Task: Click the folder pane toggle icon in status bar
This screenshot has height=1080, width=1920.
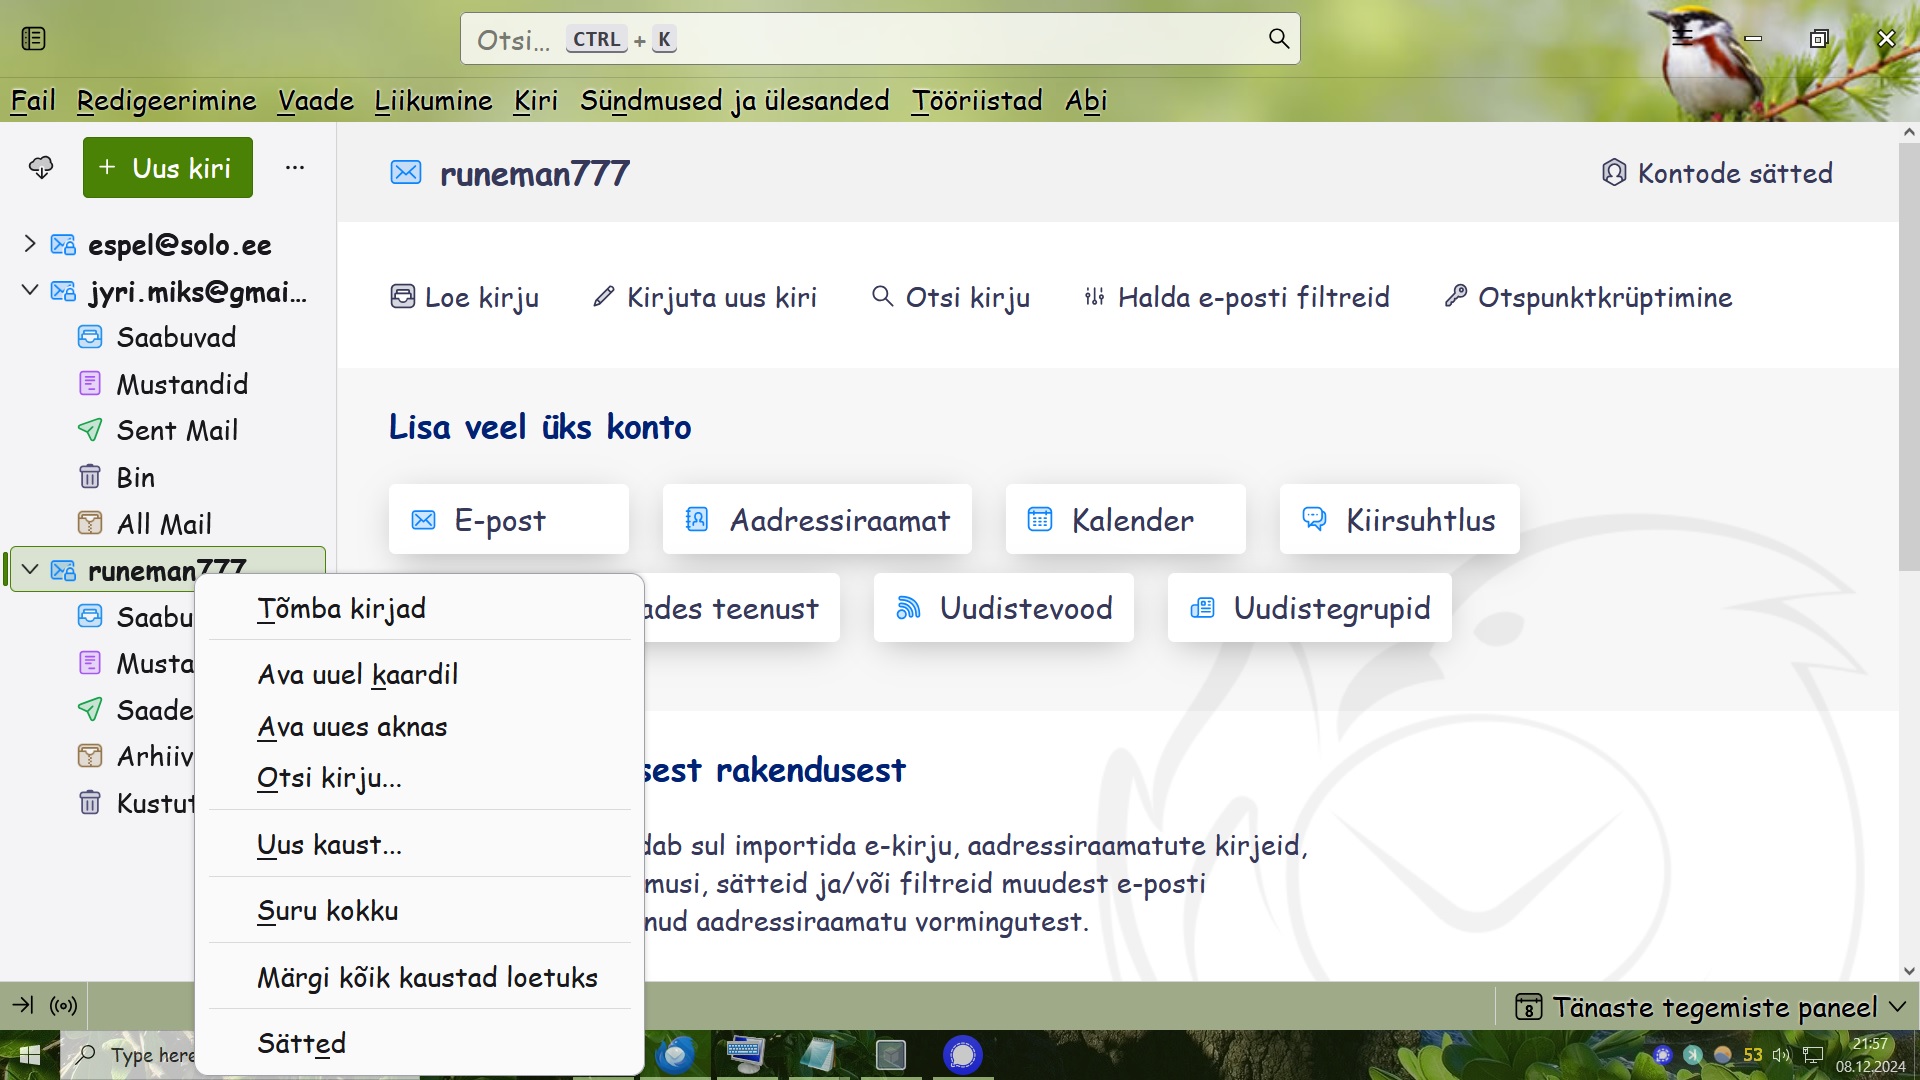Action: [23, 1005]
